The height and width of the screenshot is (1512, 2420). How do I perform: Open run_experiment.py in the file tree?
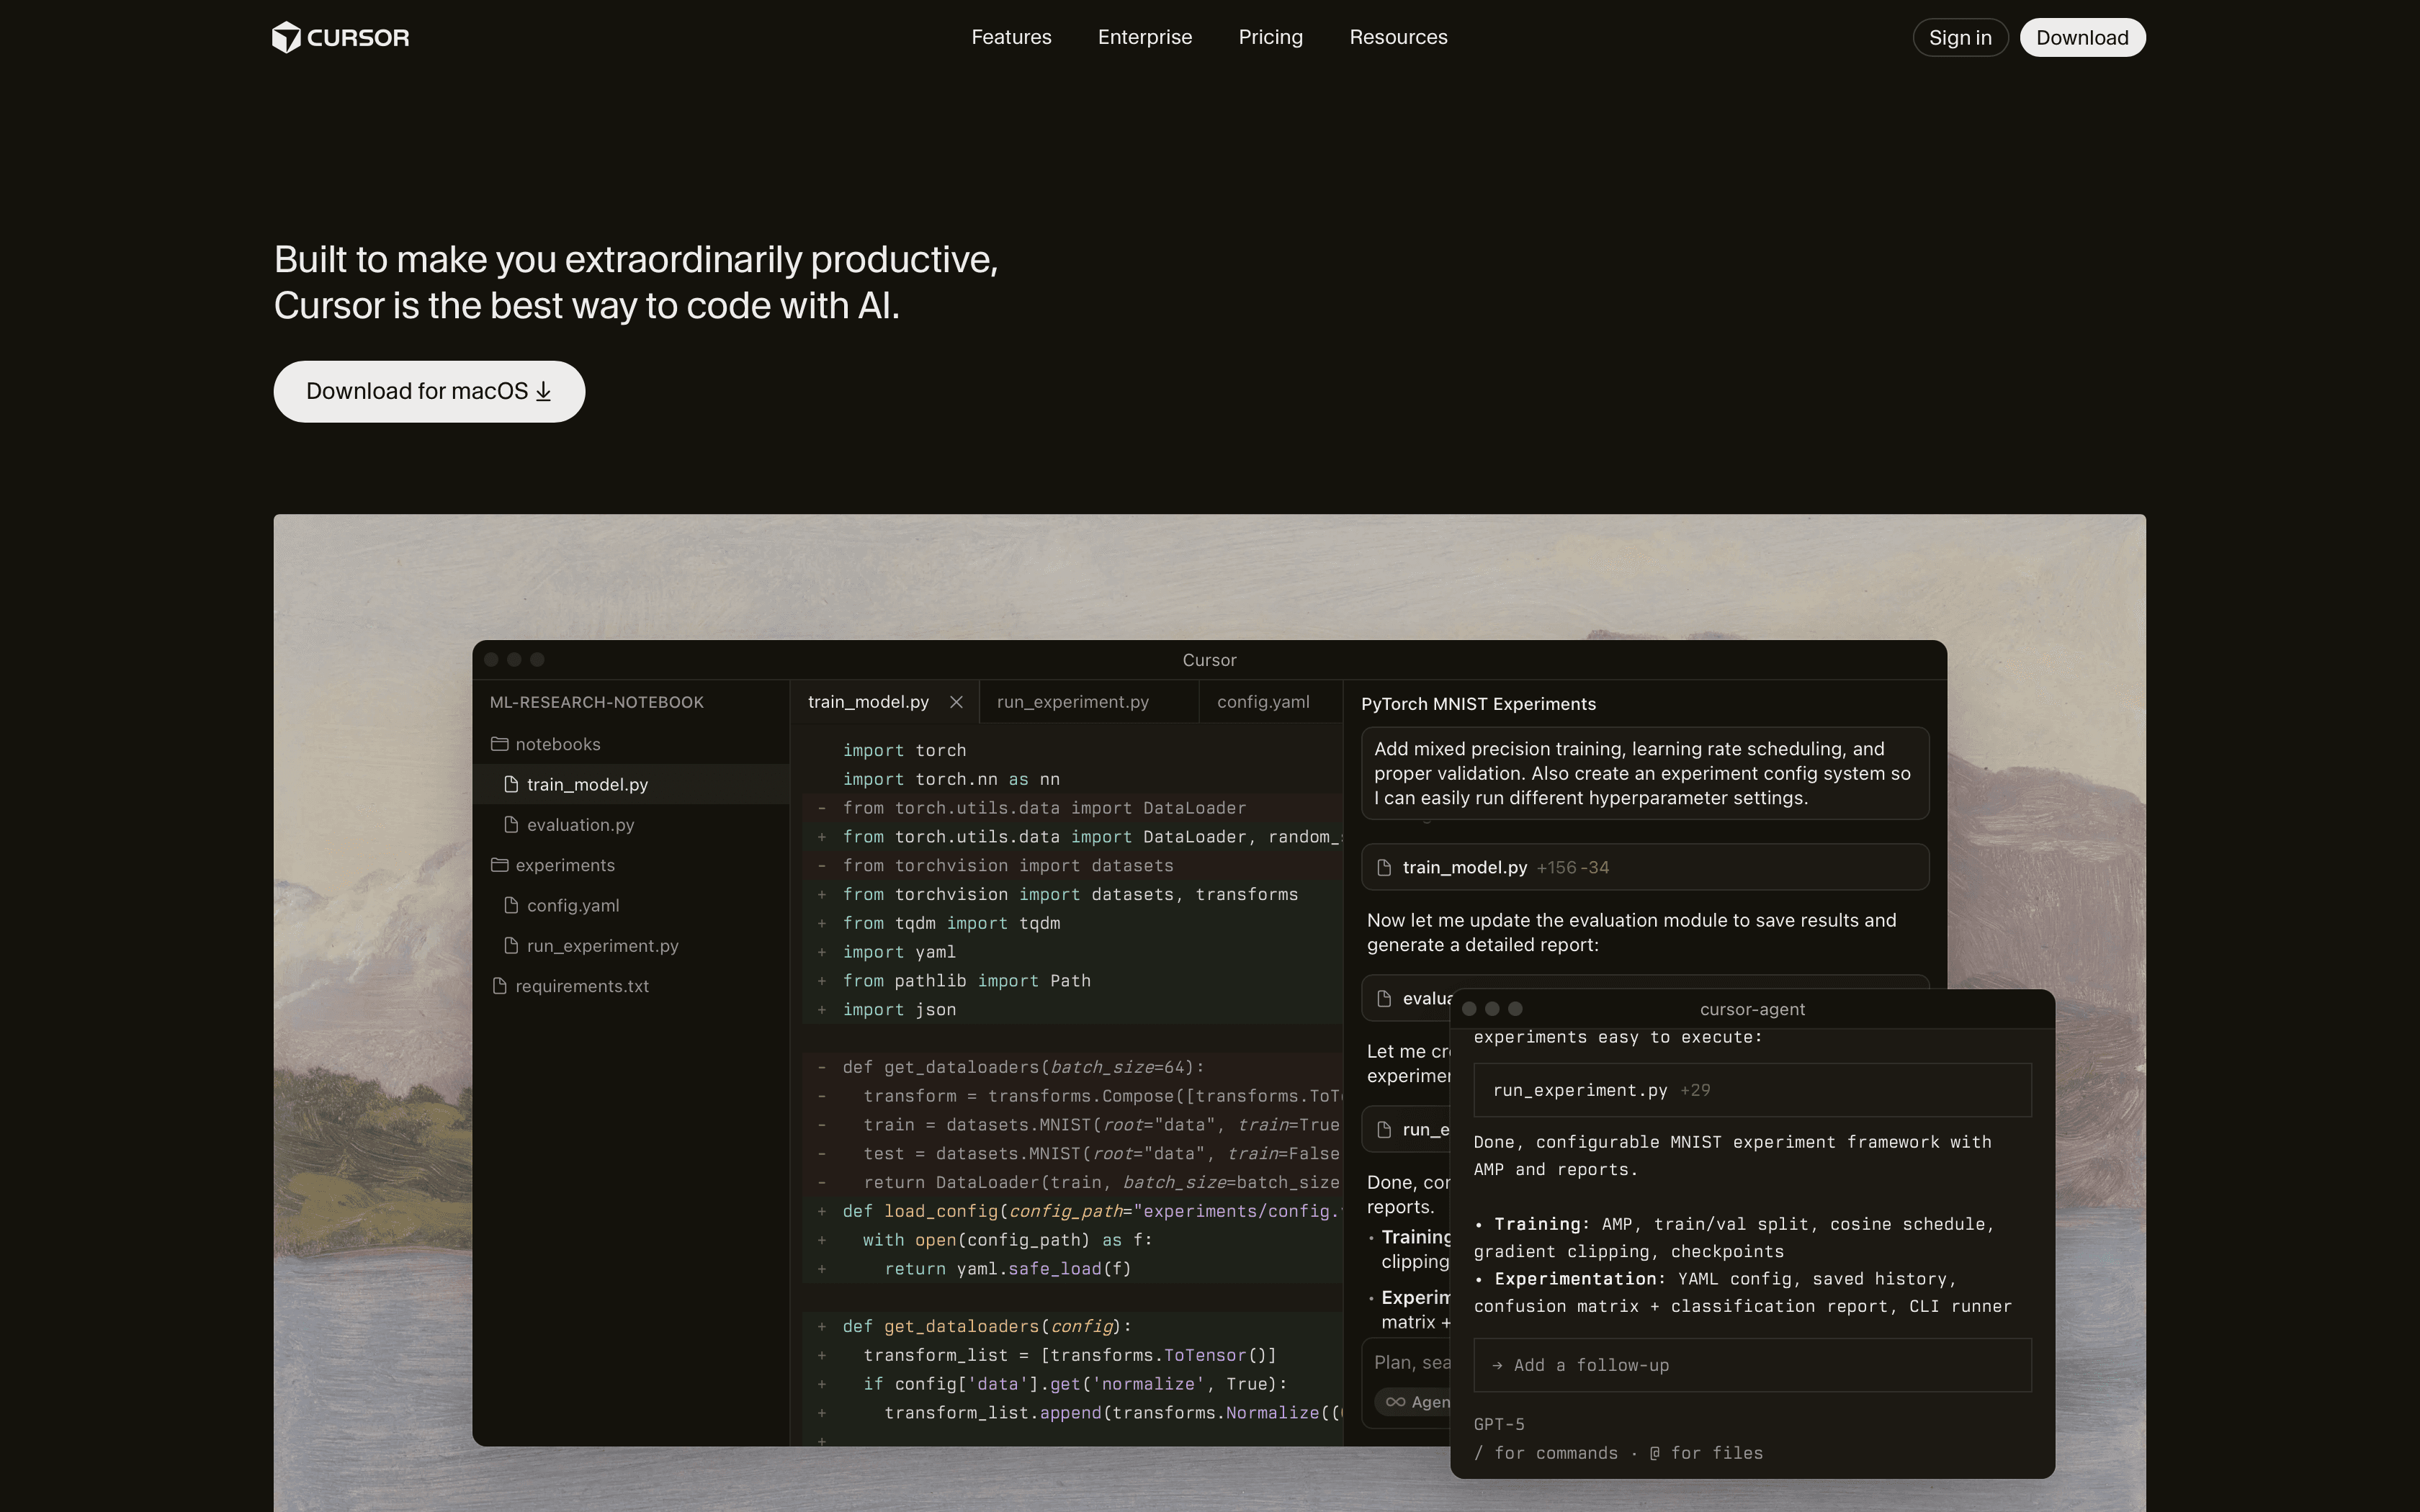pyautogui.click(x=631, y=946)
